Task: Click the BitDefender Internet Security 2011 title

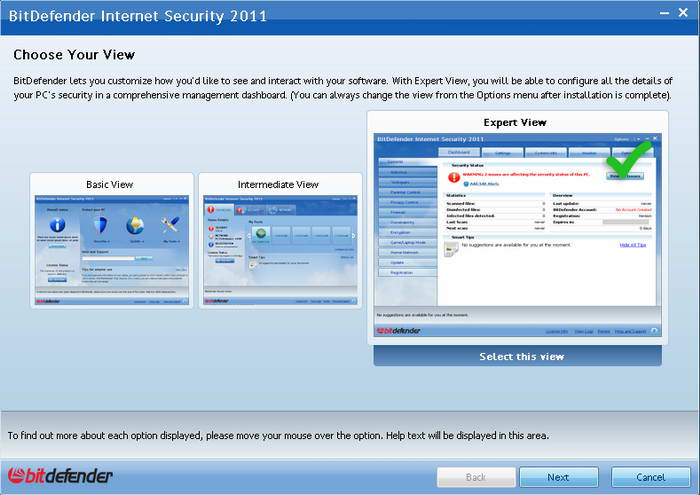Action: point(138,16)
